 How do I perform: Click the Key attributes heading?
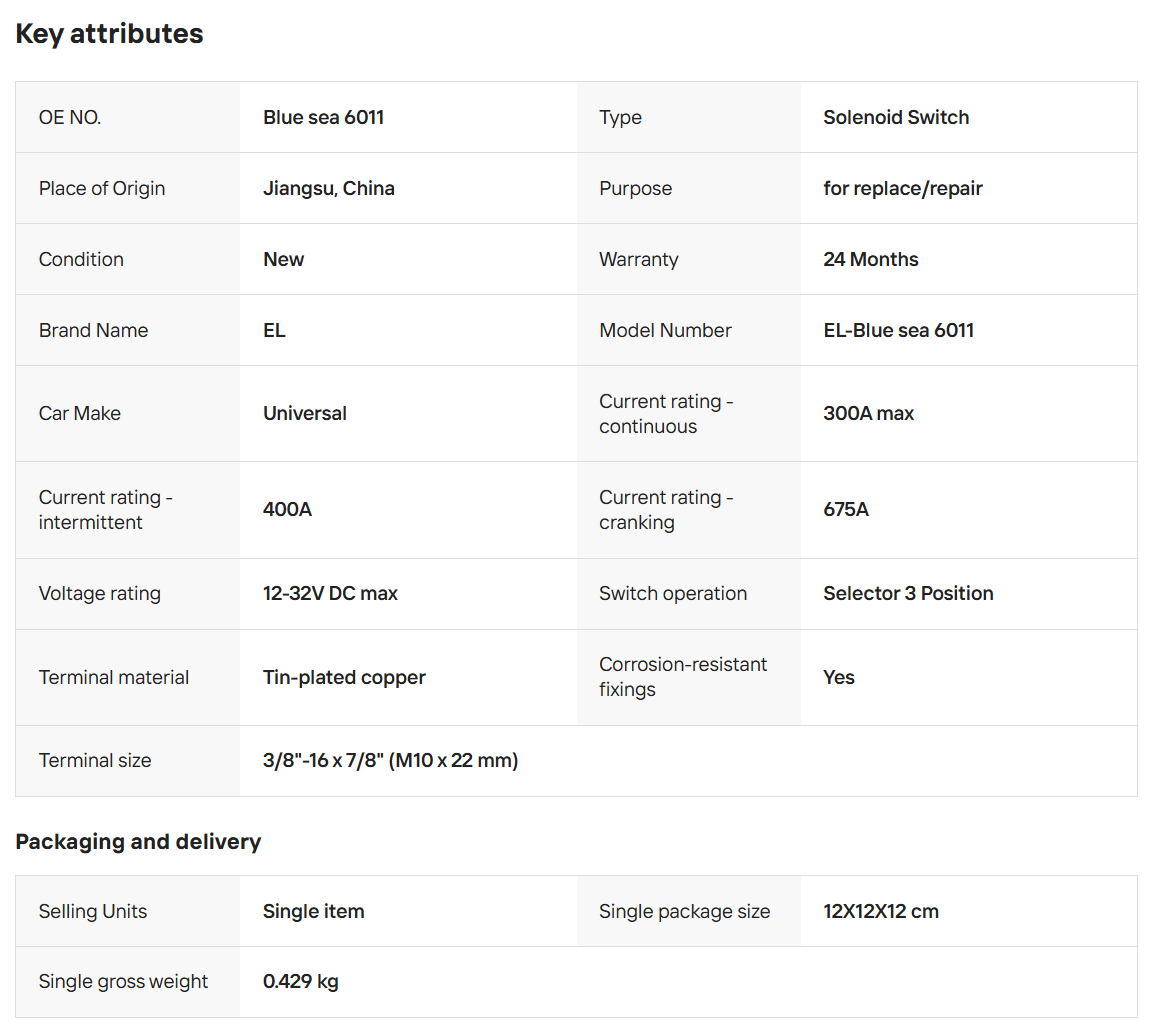coord(109,34)
